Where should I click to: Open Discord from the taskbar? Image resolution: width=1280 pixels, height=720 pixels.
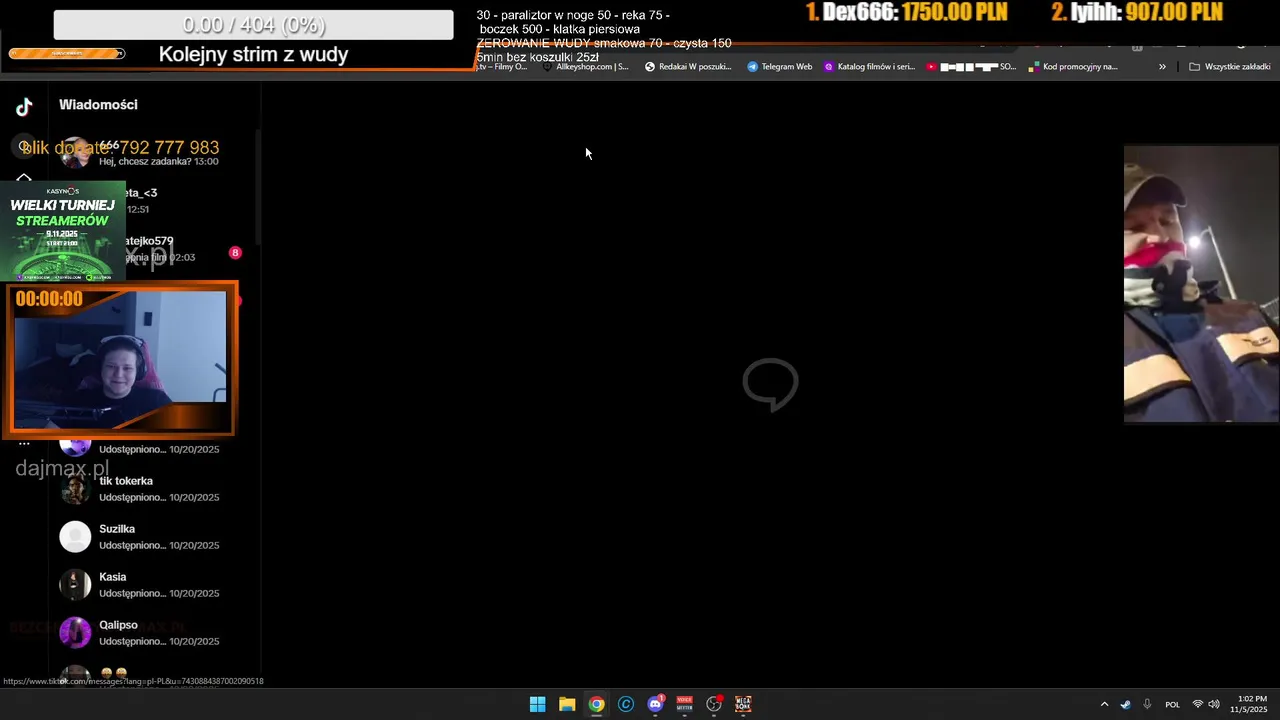coord(655,704)
